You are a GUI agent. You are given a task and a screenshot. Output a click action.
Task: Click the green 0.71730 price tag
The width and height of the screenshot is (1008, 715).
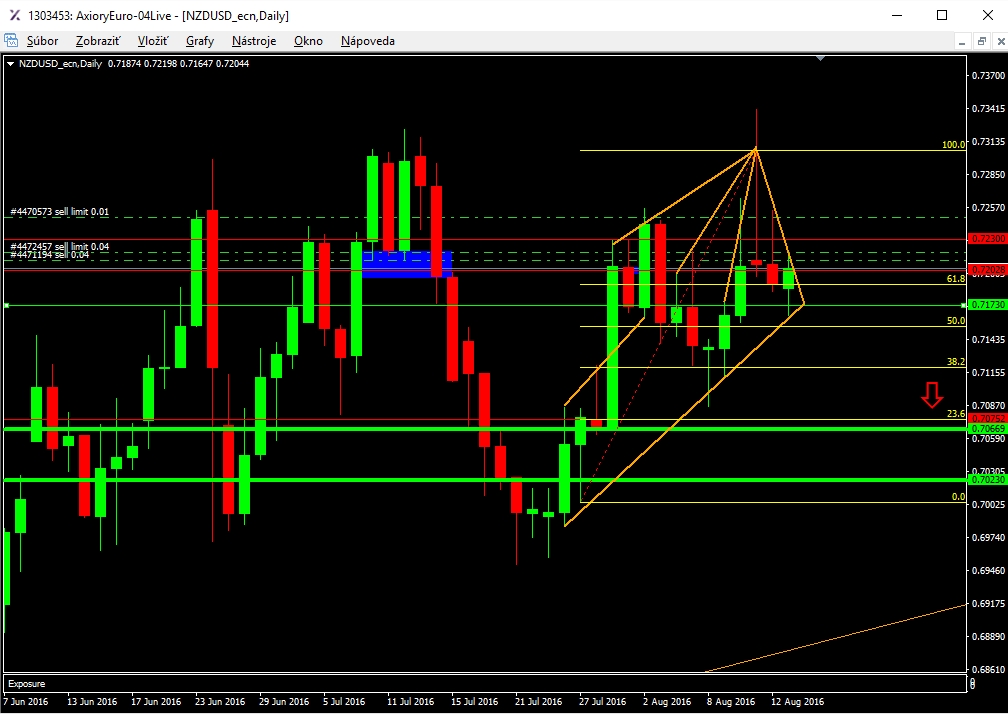[987, 305]
